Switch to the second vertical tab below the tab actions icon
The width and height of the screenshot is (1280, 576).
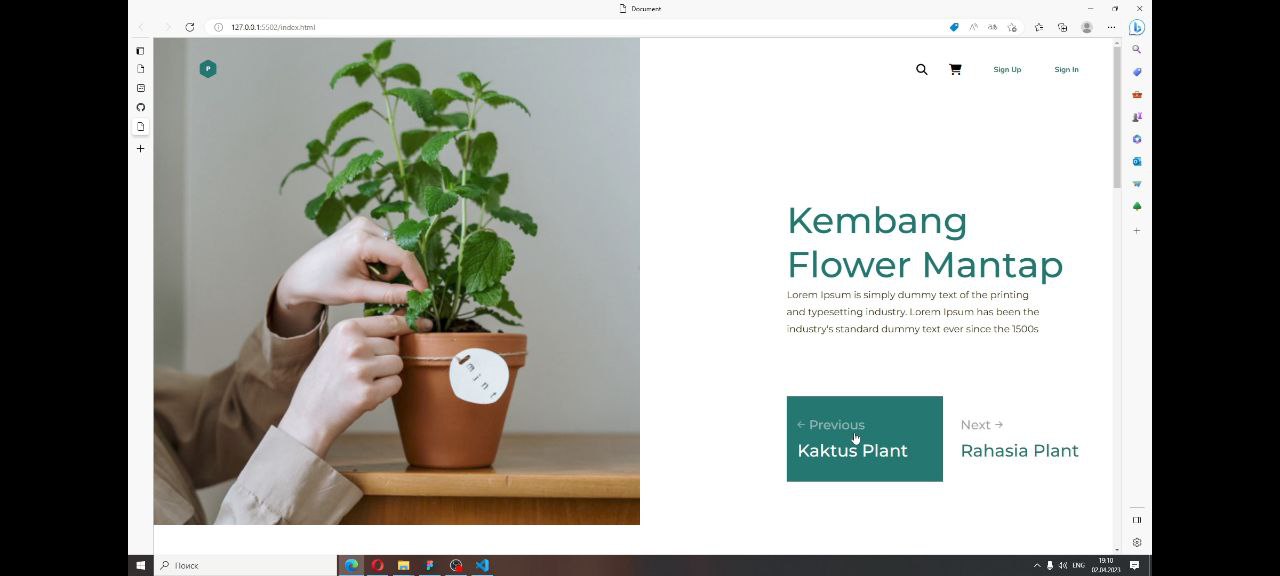click(x=141, y=69)
